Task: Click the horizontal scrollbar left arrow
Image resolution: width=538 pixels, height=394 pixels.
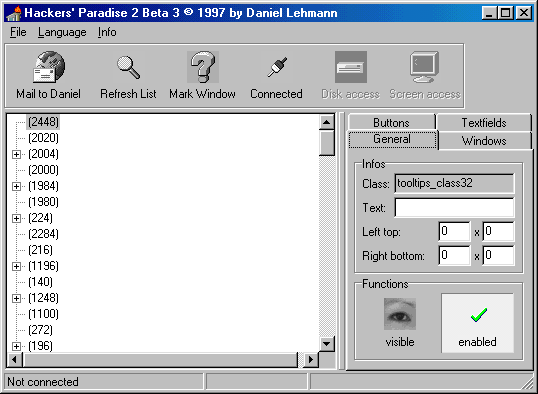Action: coord(15,360)
